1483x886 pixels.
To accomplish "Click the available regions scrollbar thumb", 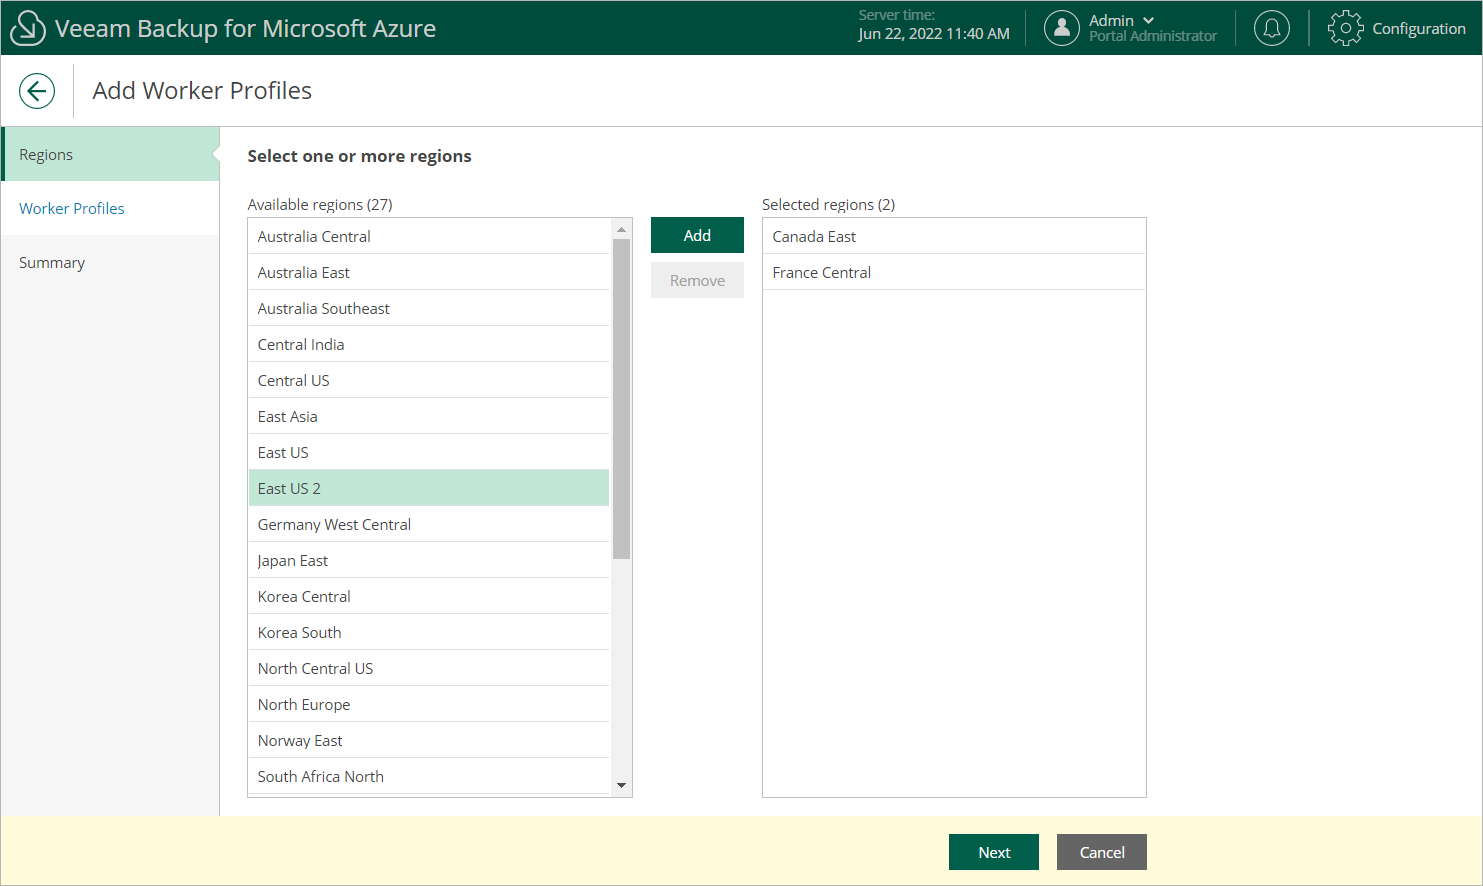I will pos(621,398).
